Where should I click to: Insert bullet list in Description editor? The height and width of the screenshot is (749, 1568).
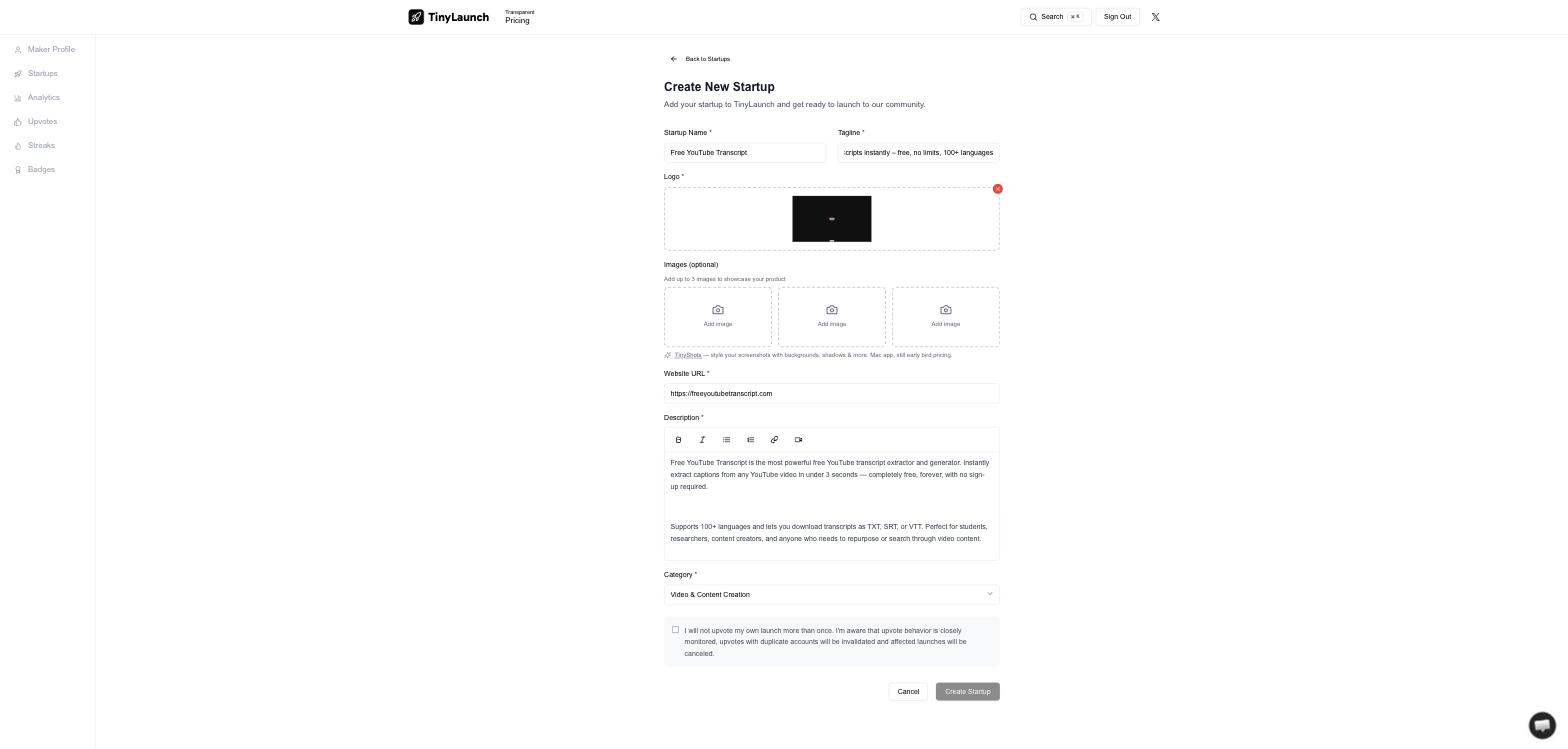coord(726,440)
